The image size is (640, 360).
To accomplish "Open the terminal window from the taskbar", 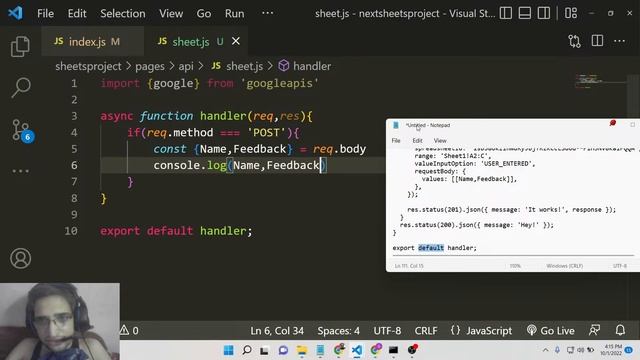I will coord(393,350).
